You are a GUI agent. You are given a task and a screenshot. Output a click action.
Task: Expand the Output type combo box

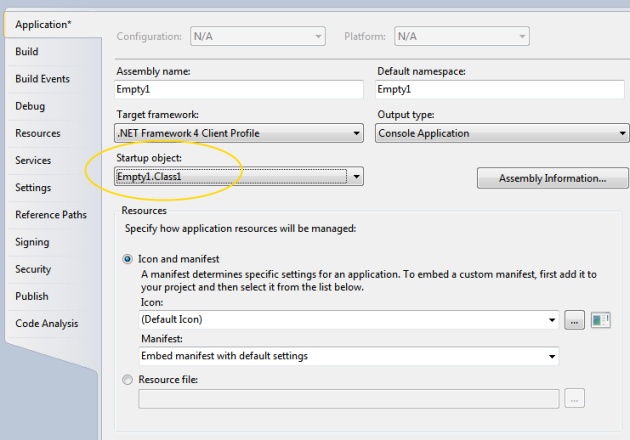click(502, 133)
